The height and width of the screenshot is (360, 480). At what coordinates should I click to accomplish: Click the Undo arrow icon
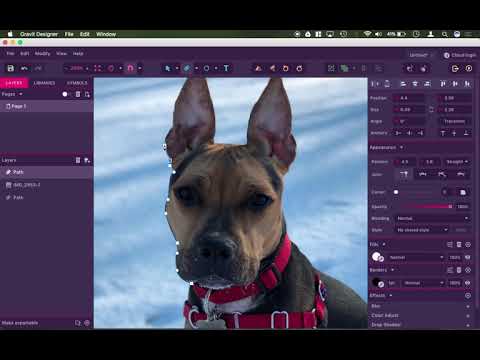[24, 68]
